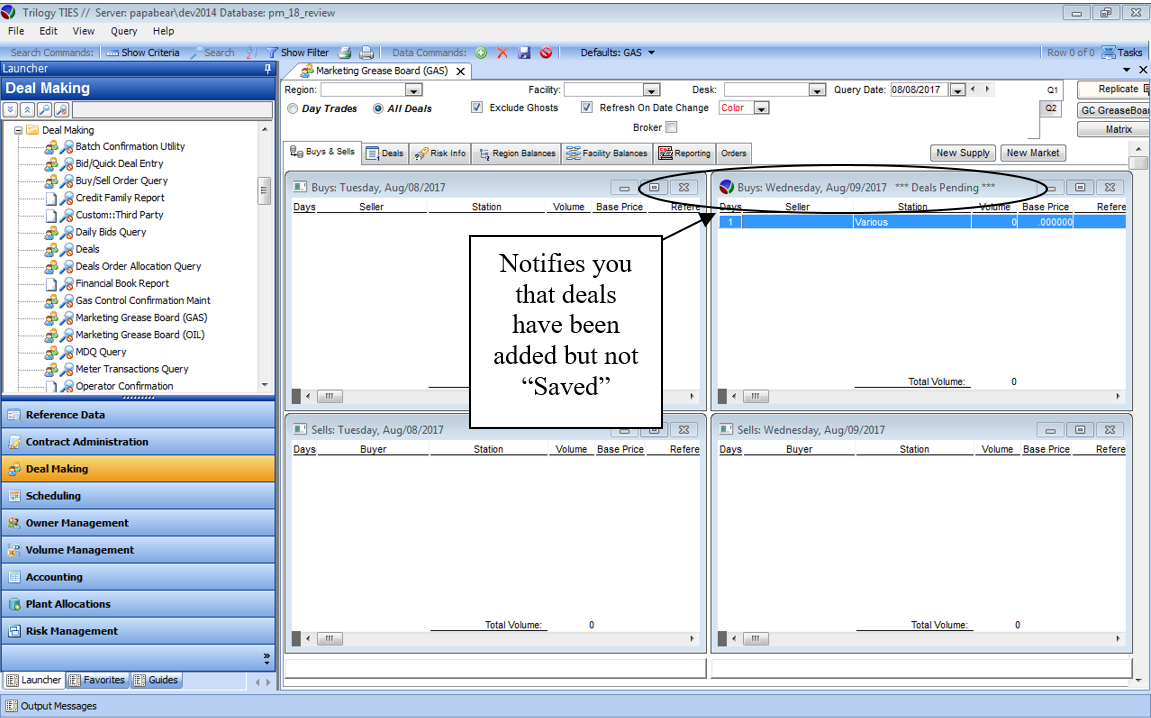Select the Day Trades radio button
Viewport: 1151px width, 718px height.
click(x=292, y=109)
